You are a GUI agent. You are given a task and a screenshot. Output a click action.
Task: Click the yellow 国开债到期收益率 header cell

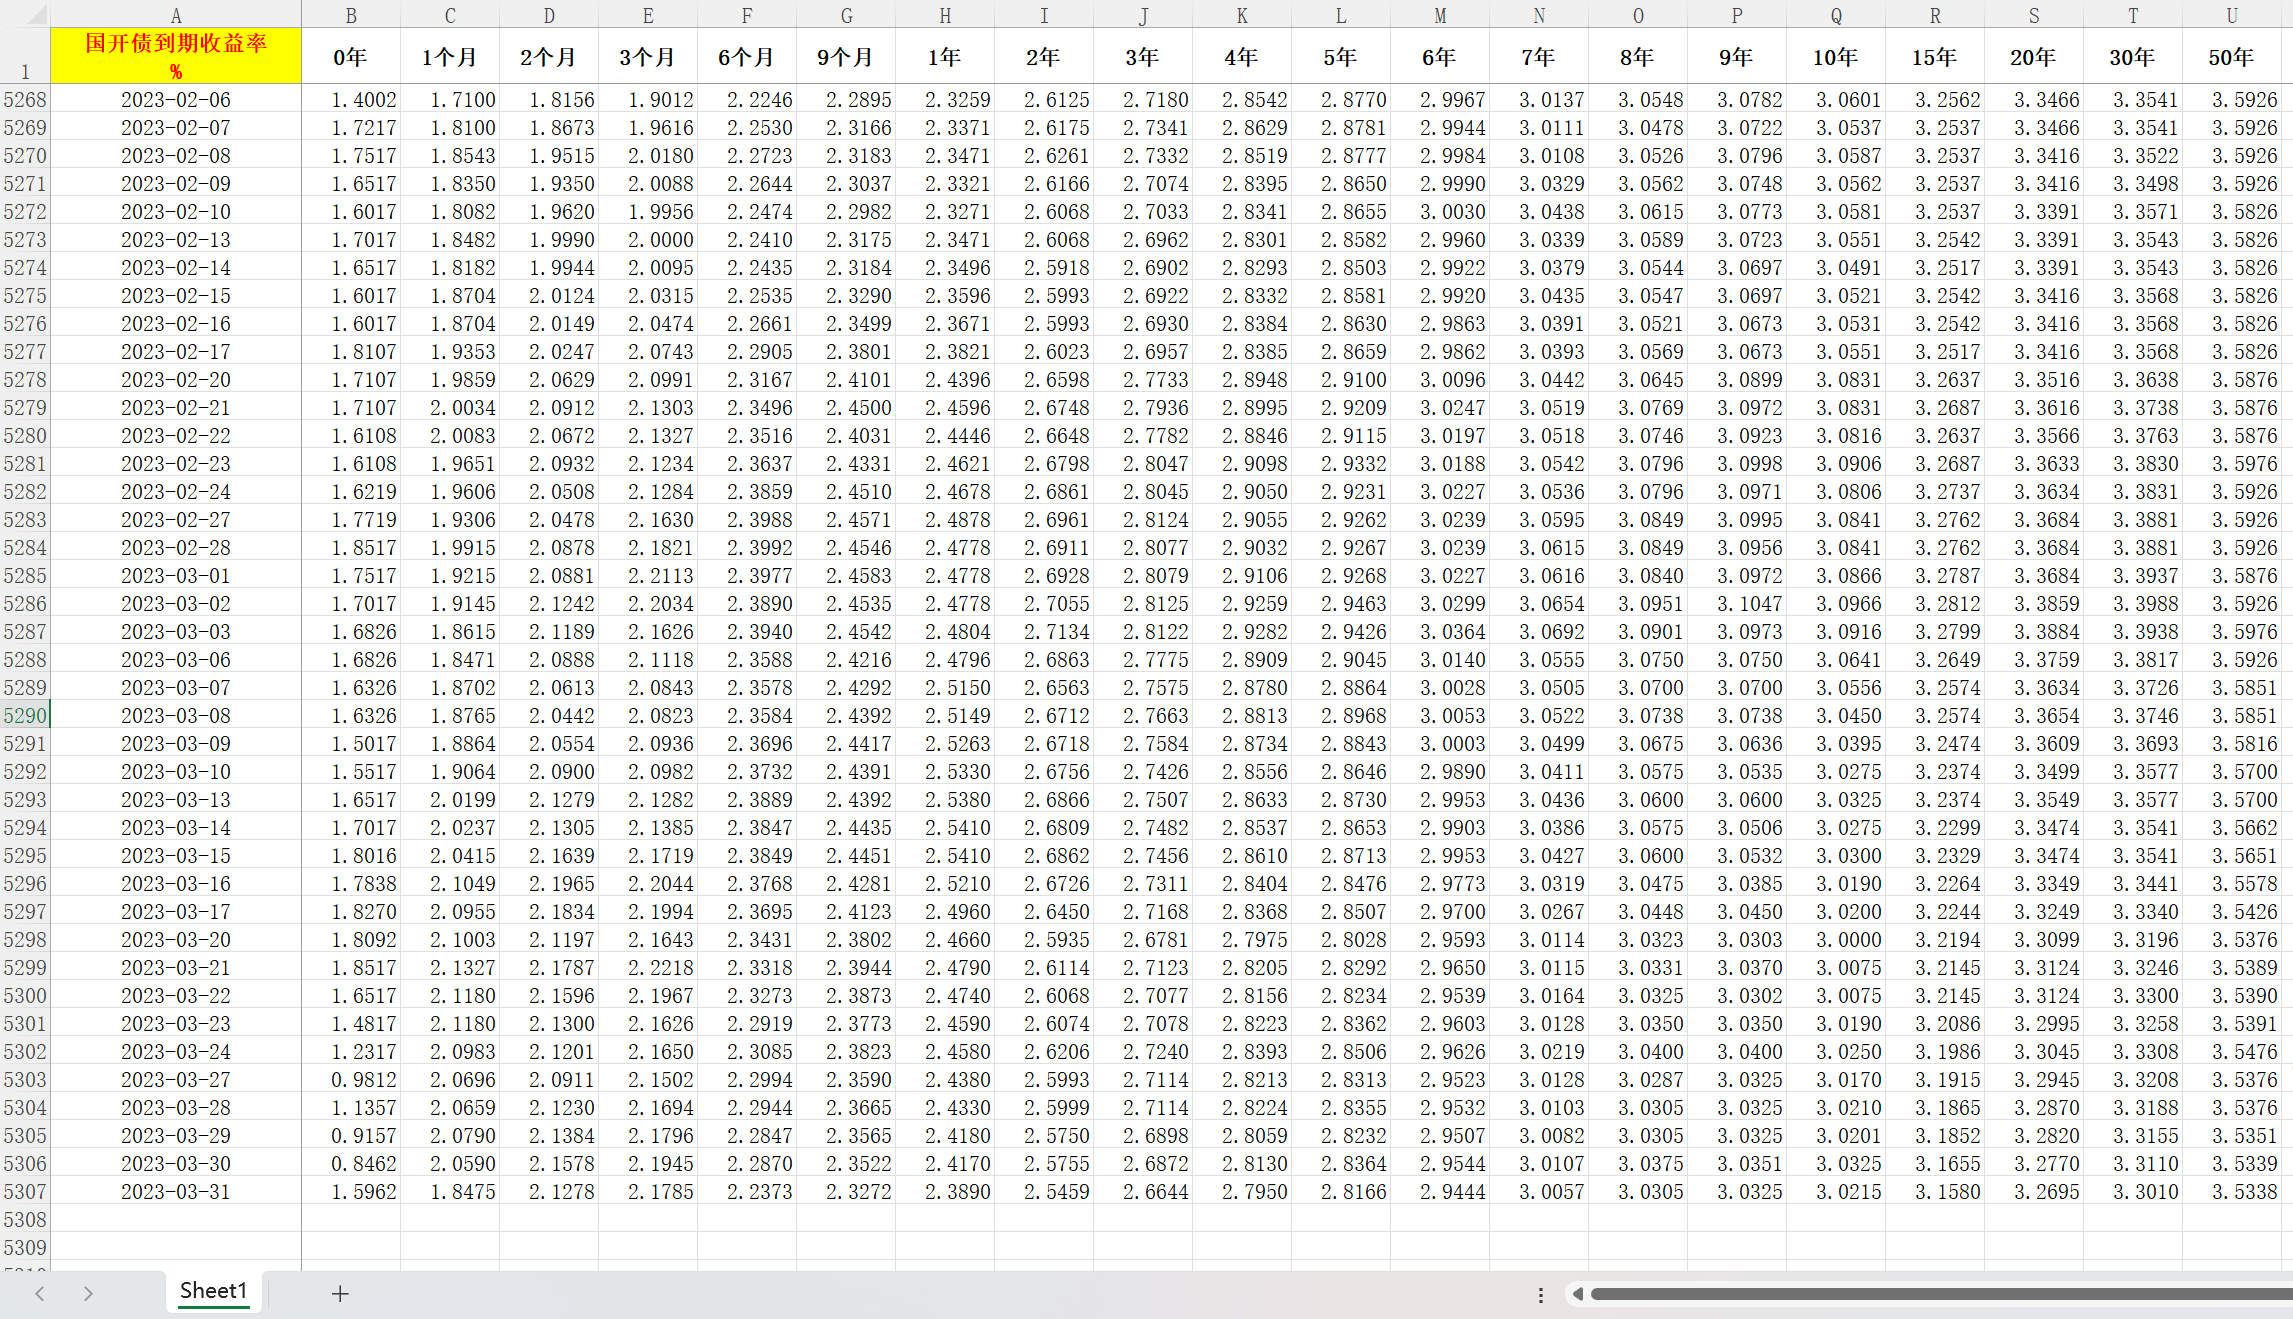pyautogui.click(x=176, y=56)
